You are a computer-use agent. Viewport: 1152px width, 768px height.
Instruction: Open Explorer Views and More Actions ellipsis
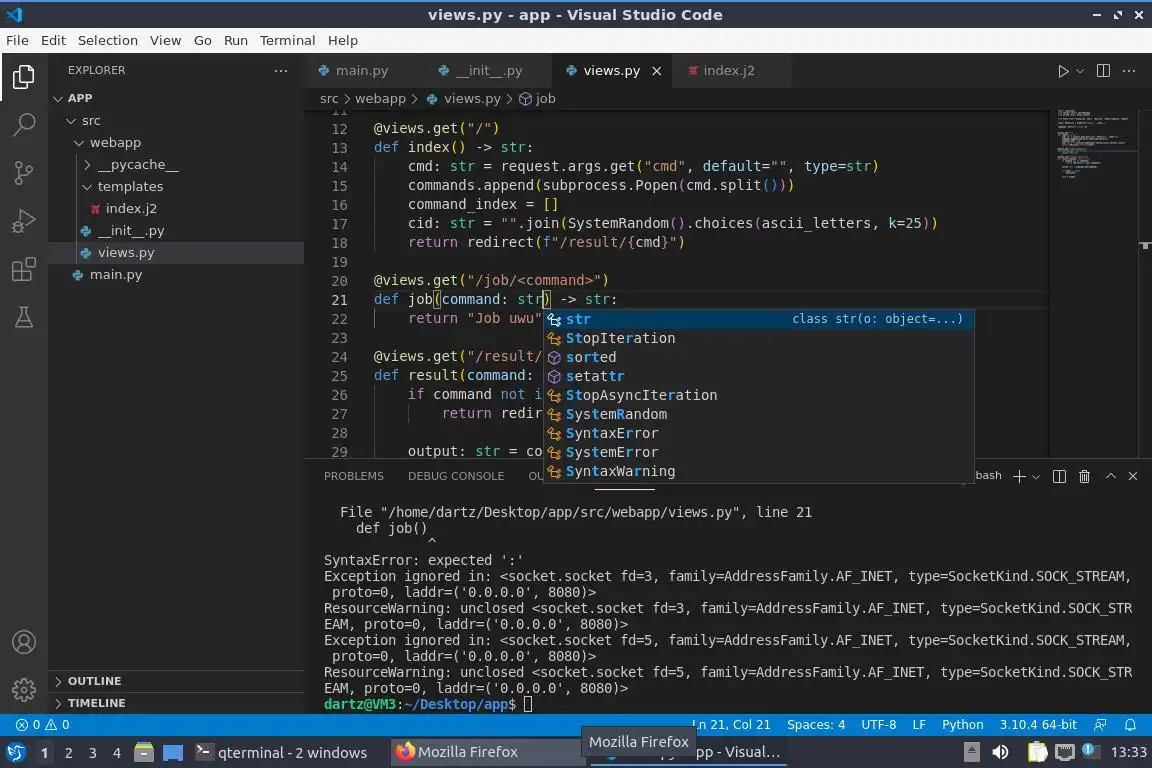(281, 71)
